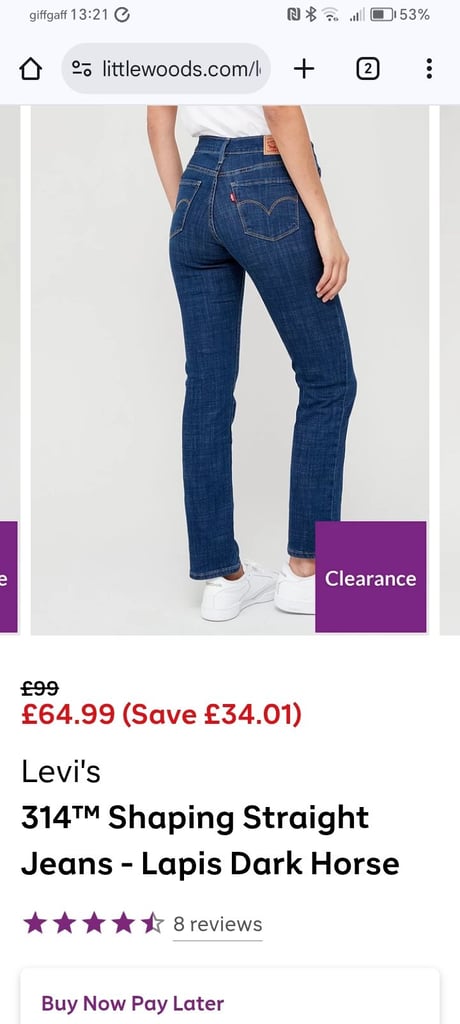The width and height of the screenshot is (460, 1024).
Task: Tap the Wi-Fi status icon
Action: click(331, 14)
